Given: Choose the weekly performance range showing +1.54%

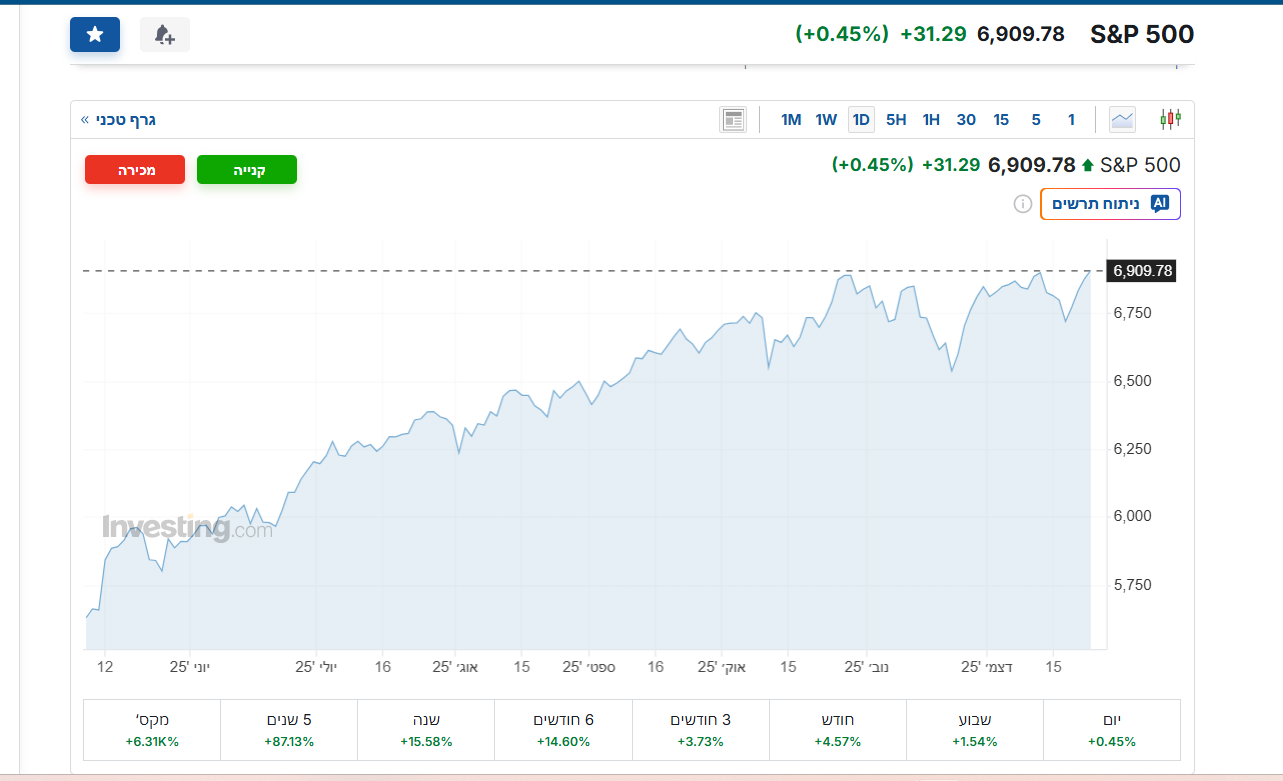Looking at the screenshot, I should (x=974, y=730).
